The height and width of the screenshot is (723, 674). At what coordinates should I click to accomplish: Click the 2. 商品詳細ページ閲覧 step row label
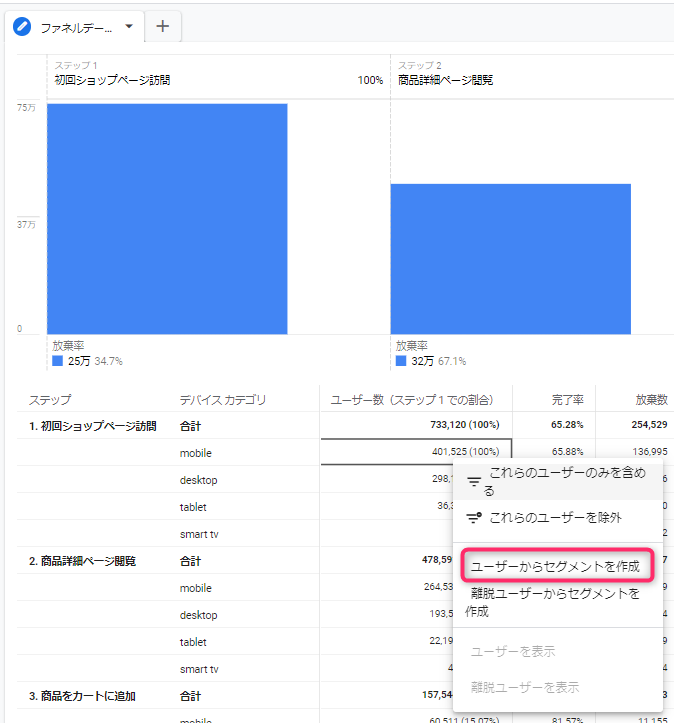[x=83, y=561]
